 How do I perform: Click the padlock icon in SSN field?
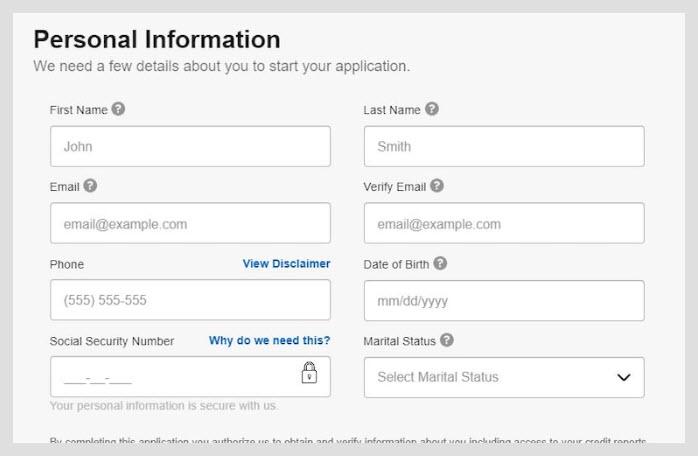coord(309,372)
